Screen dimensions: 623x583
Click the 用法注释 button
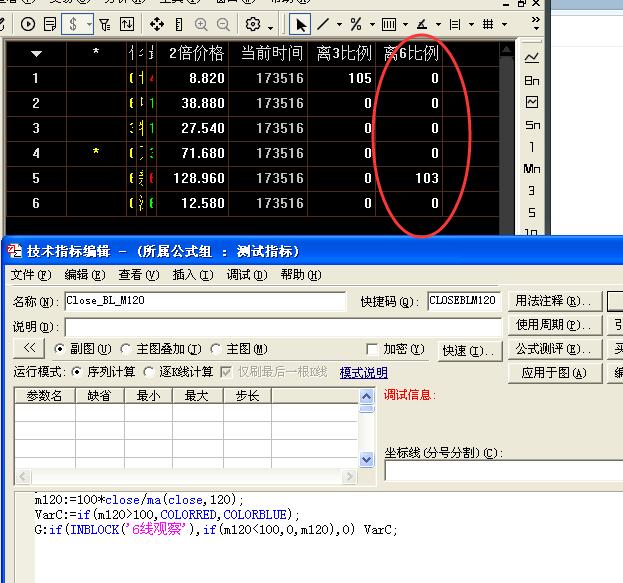(555, 301)
